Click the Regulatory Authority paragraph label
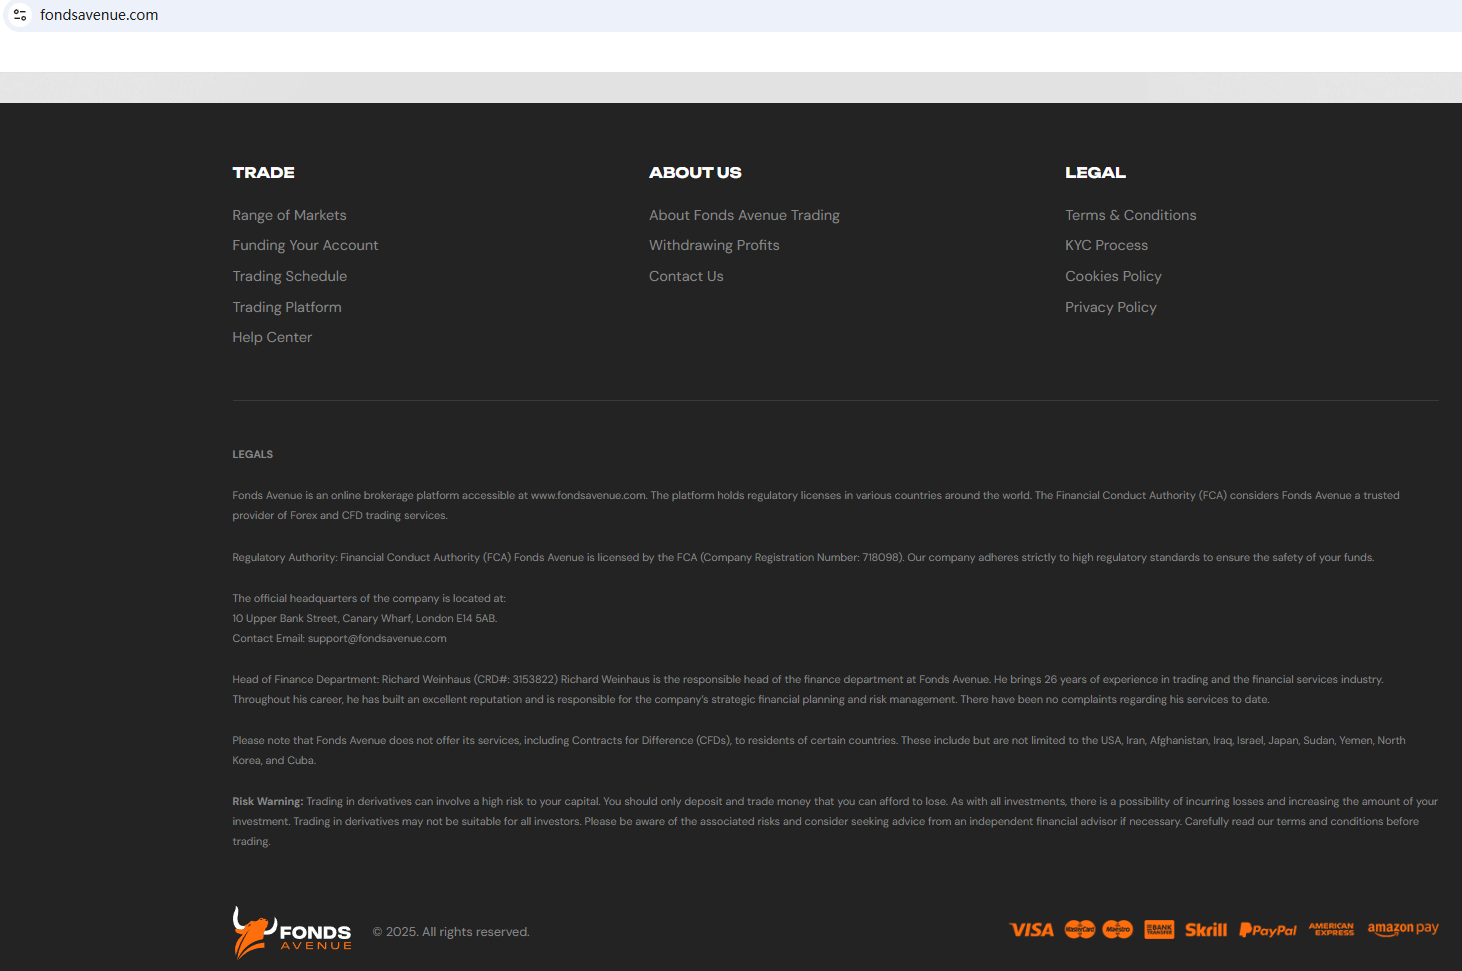1462x971 pixels. 285,557
